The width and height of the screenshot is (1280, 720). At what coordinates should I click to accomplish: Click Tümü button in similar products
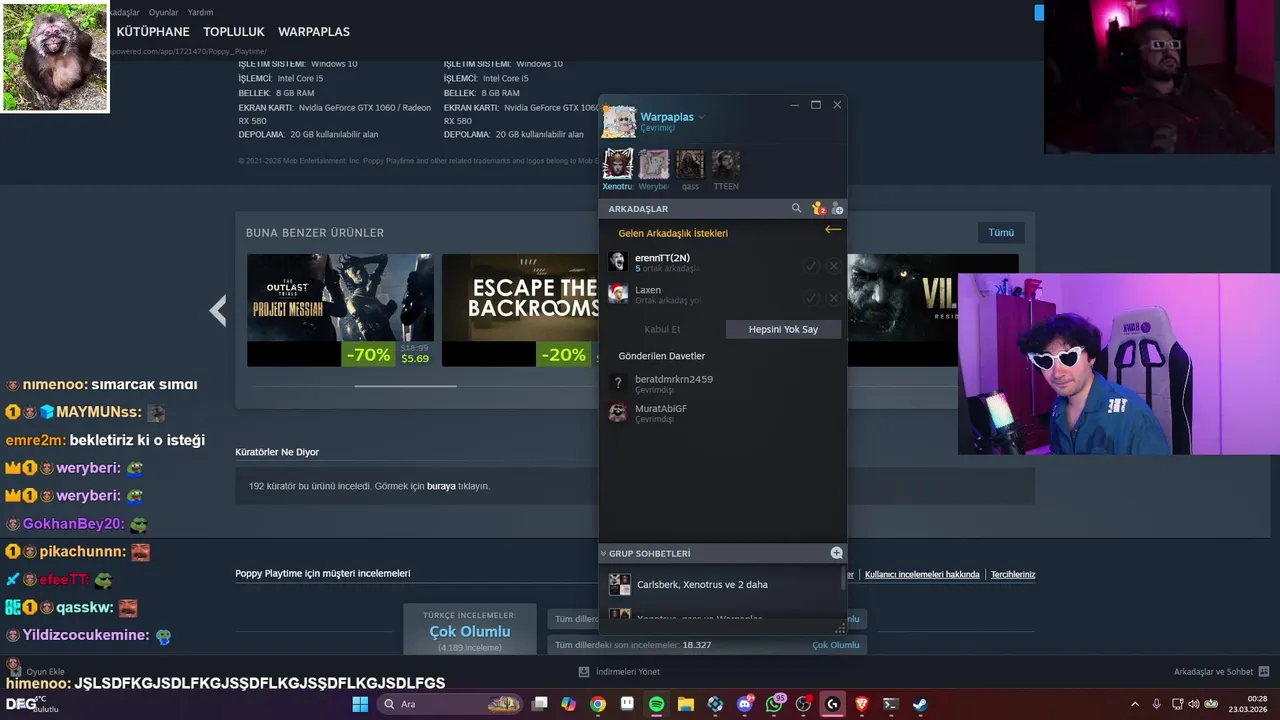point(1001,232)
